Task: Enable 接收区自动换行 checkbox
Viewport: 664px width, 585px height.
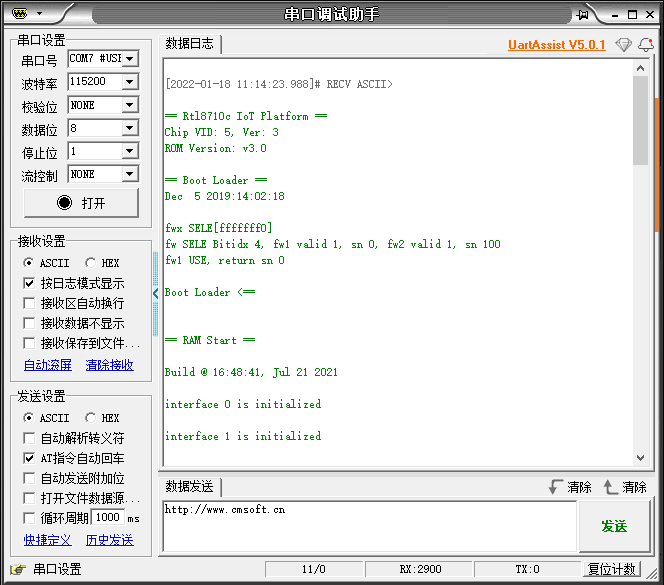Action: [x=29, y=303]
